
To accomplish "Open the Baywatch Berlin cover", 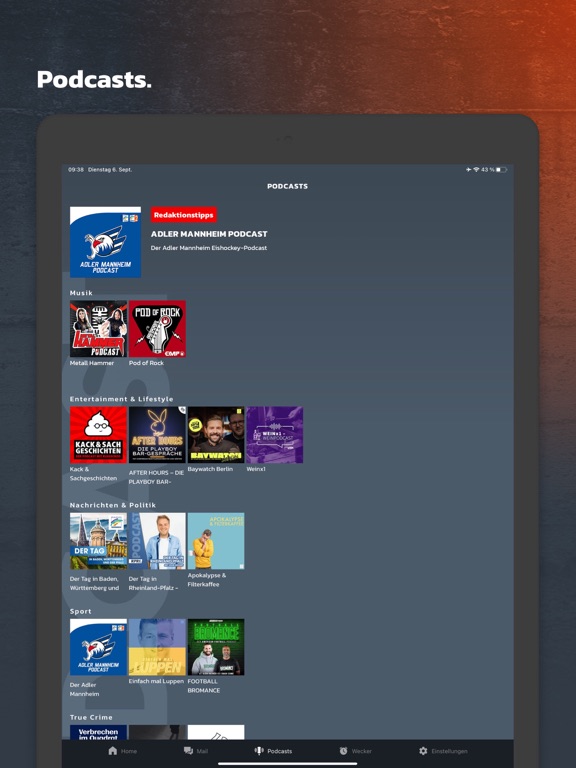I will coord(216,435).
